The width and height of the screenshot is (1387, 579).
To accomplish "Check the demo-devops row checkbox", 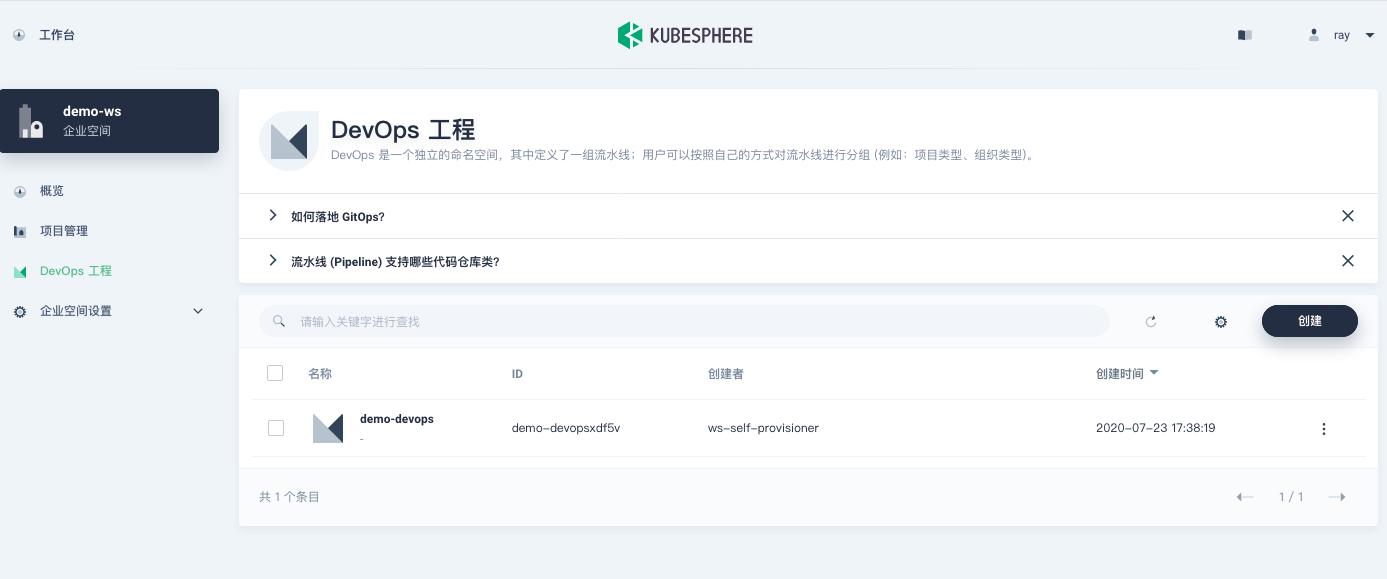I will (276, 428).
